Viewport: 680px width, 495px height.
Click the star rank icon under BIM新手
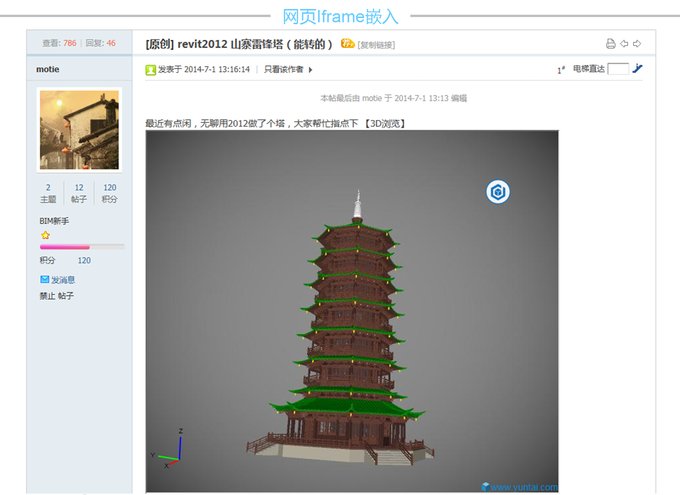45,234
